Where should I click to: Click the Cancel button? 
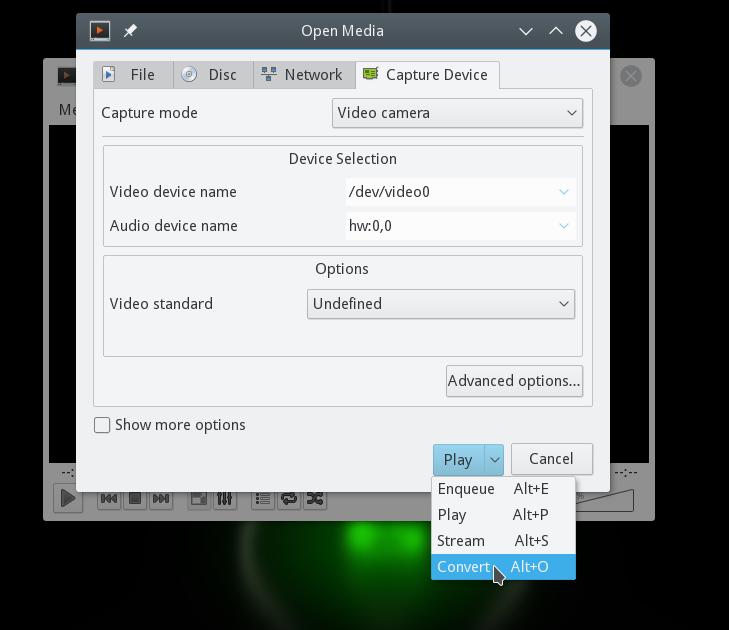click(x=551, y=459)
